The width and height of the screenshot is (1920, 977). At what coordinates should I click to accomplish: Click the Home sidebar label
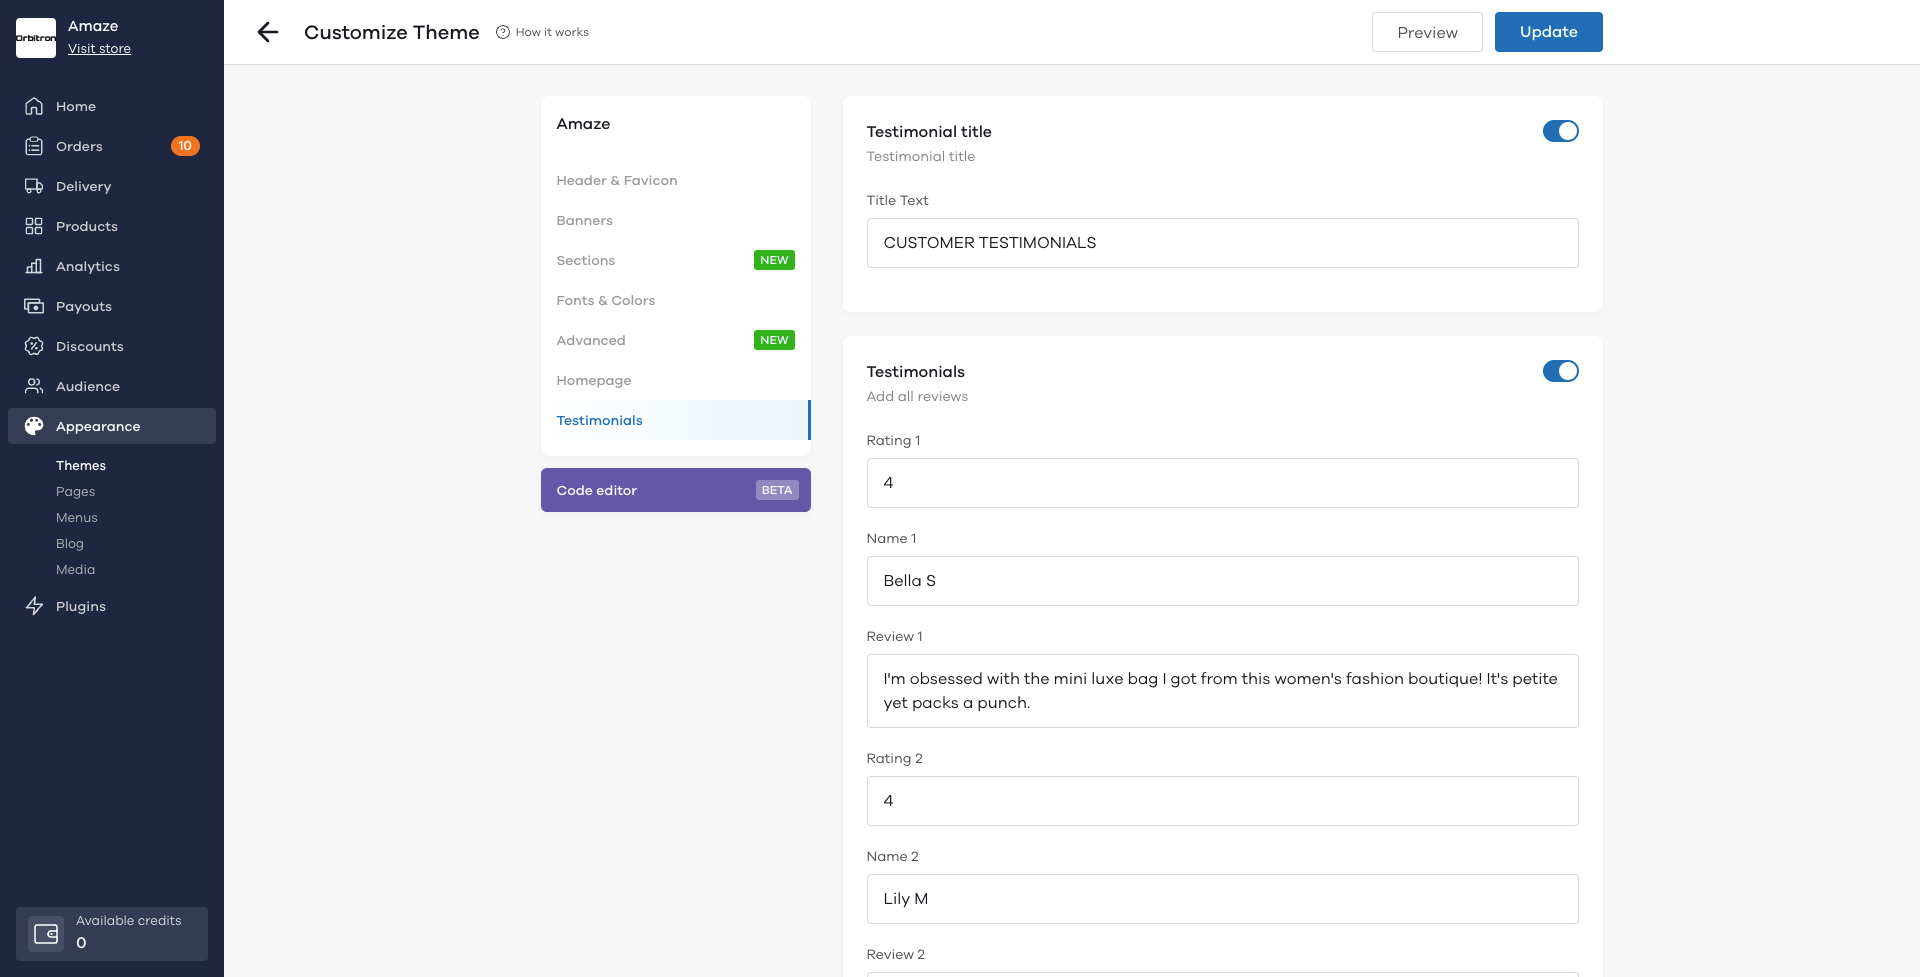[x=76, y=106]
